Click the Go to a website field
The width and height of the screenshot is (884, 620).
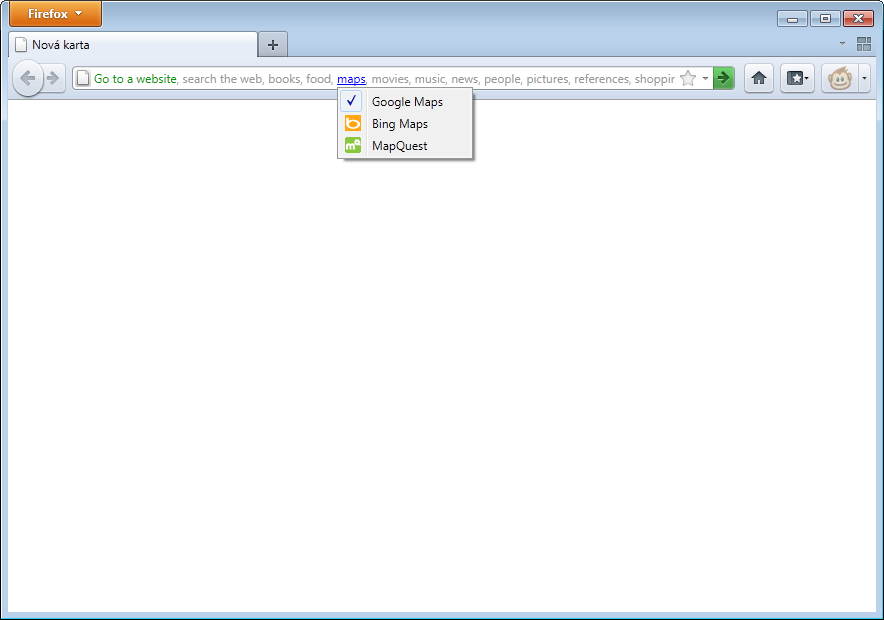135,79
